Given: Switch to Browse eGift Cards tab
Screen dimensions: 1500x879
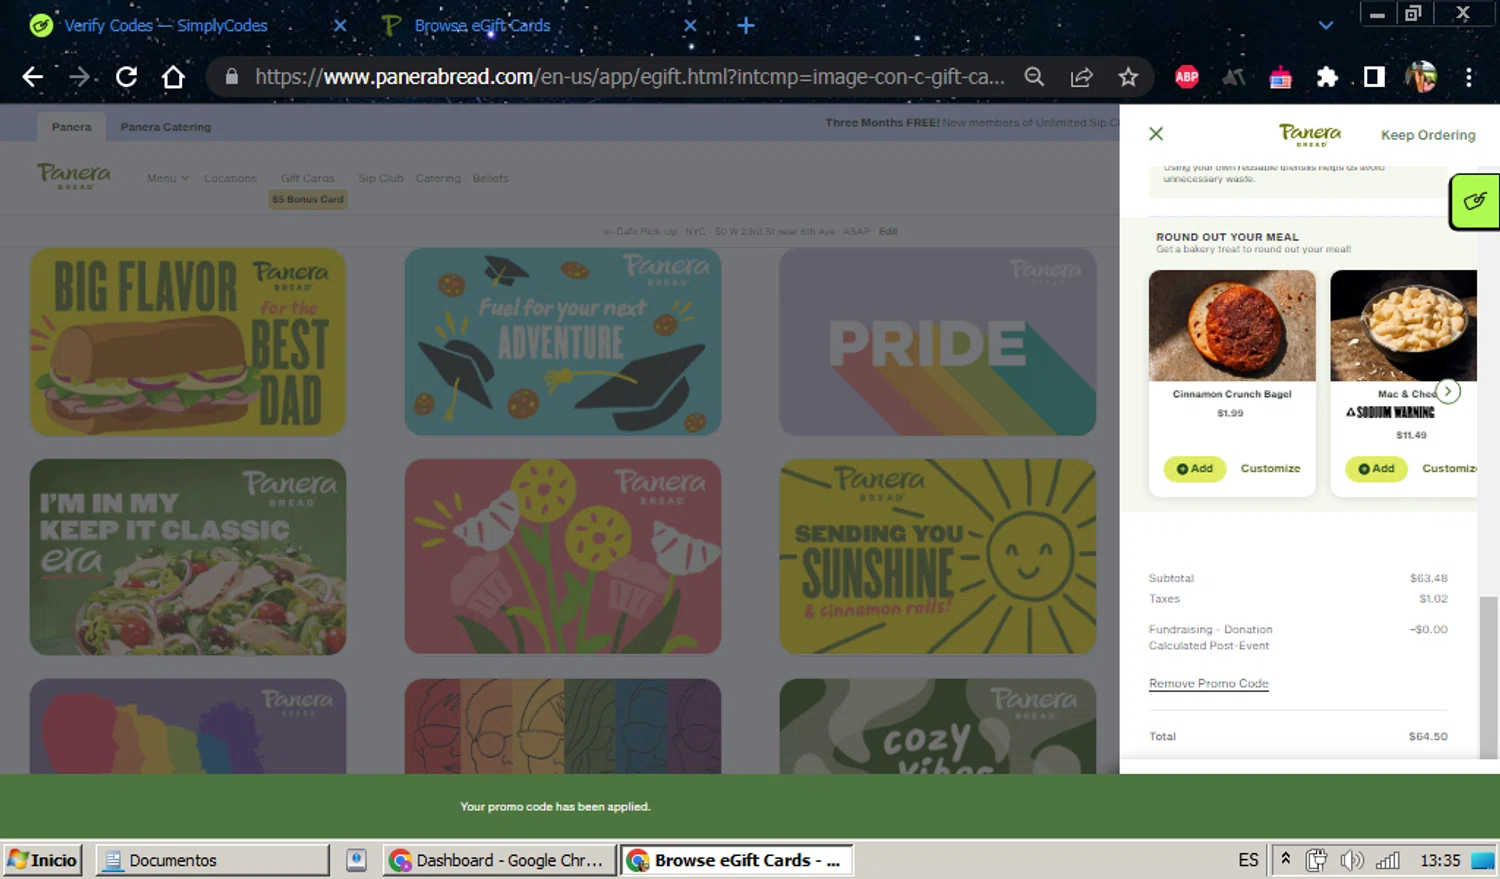Looking at the screenshot, I should pos(482,25).
